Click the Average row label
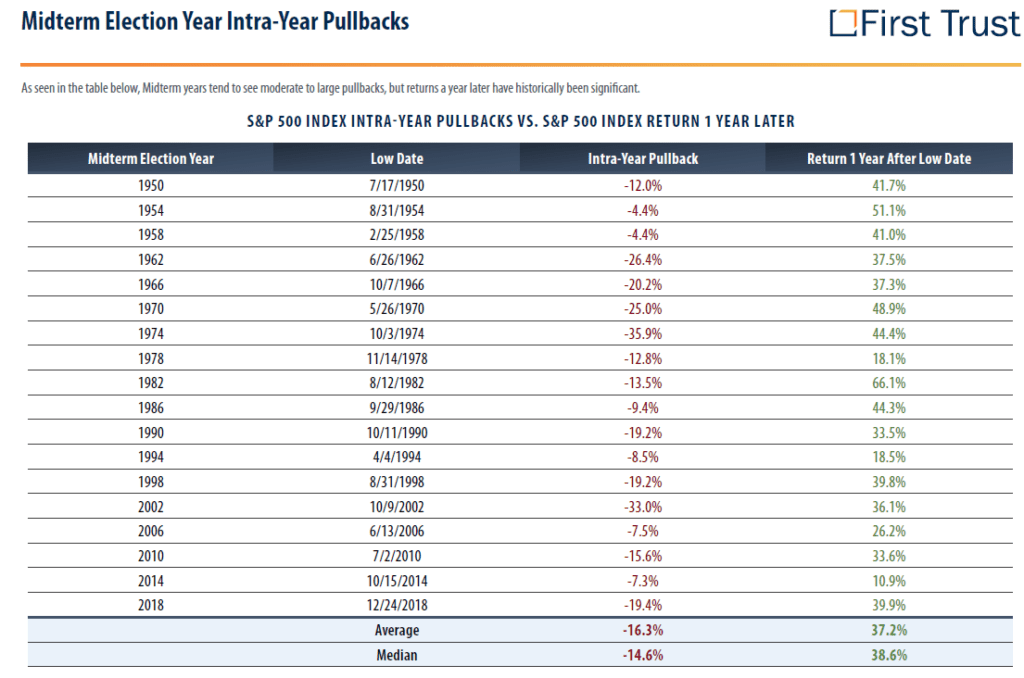1024x678 pixels. (396, 631)
